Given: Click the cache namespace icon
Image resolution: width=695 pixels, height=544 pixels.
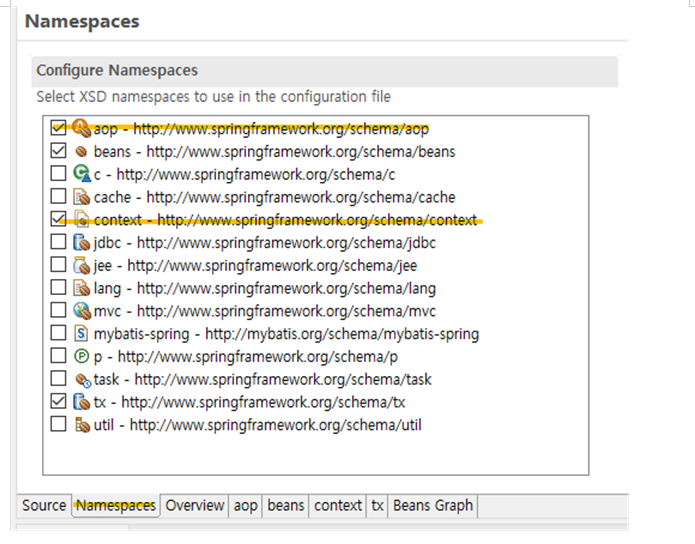Looking at the screenshot, I should (82, 197).
